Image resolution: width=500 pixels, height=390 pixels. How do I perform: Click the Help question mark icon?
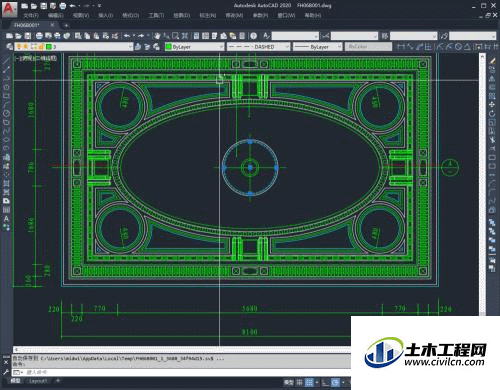click(254, 36)
